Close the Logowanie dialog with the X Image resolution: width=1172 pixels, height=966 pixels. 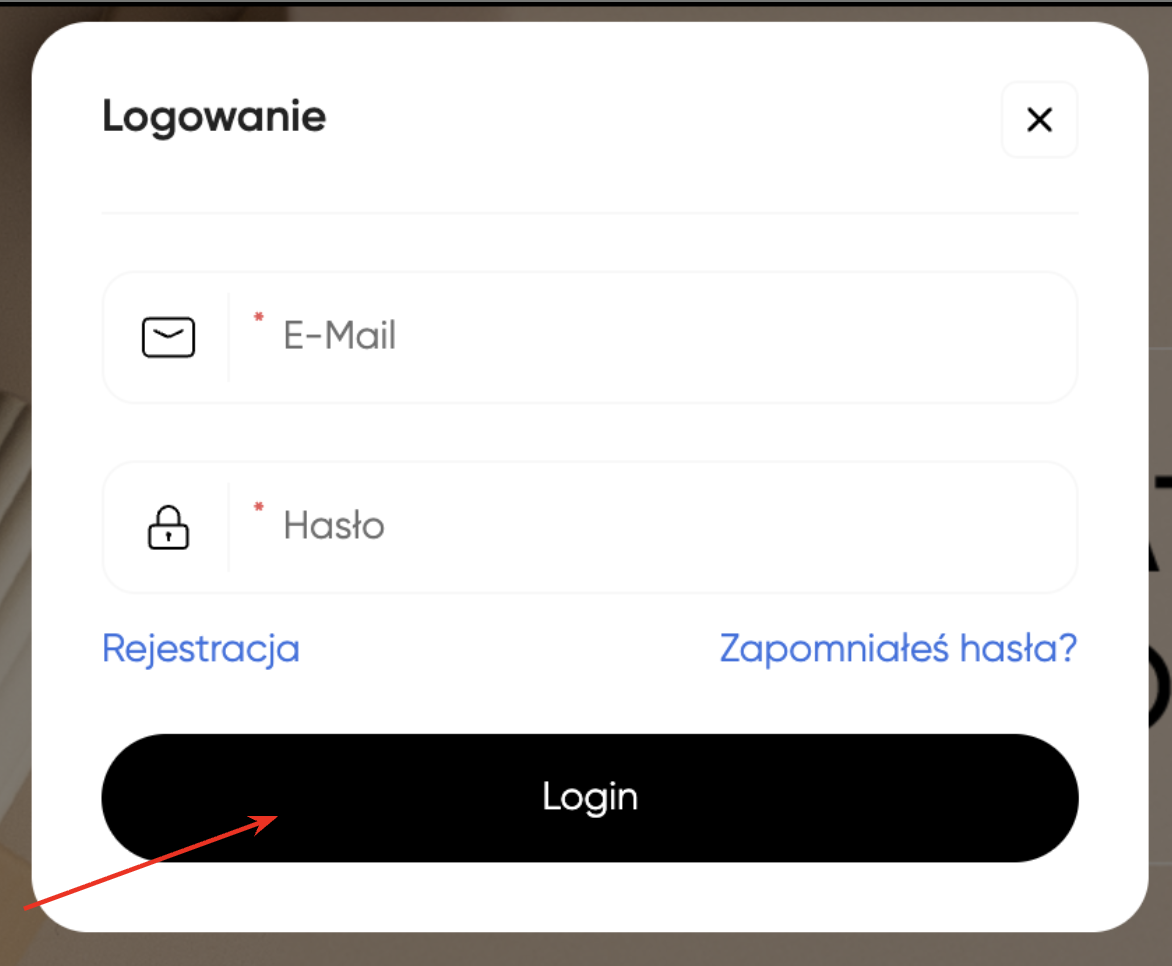click(x=1039, y=120)
